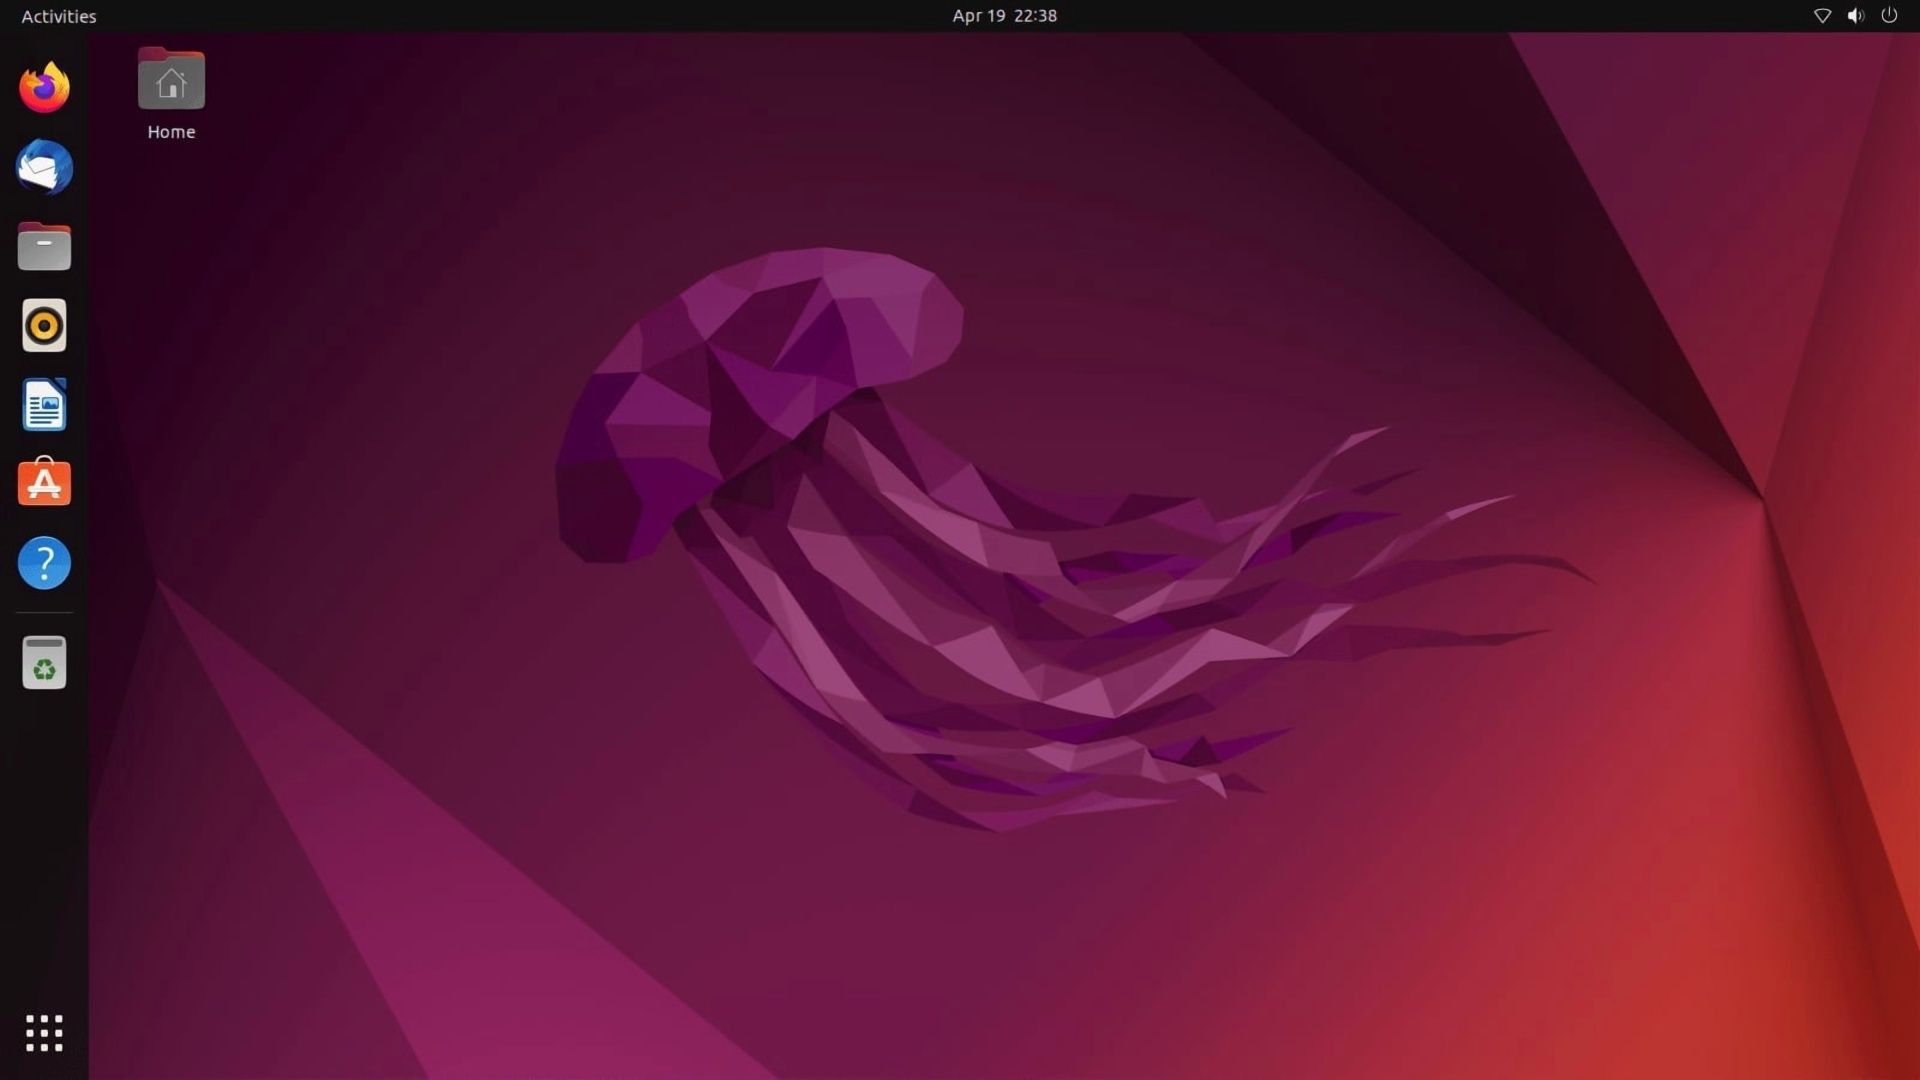Open the Help application

[x=44, y=563]
